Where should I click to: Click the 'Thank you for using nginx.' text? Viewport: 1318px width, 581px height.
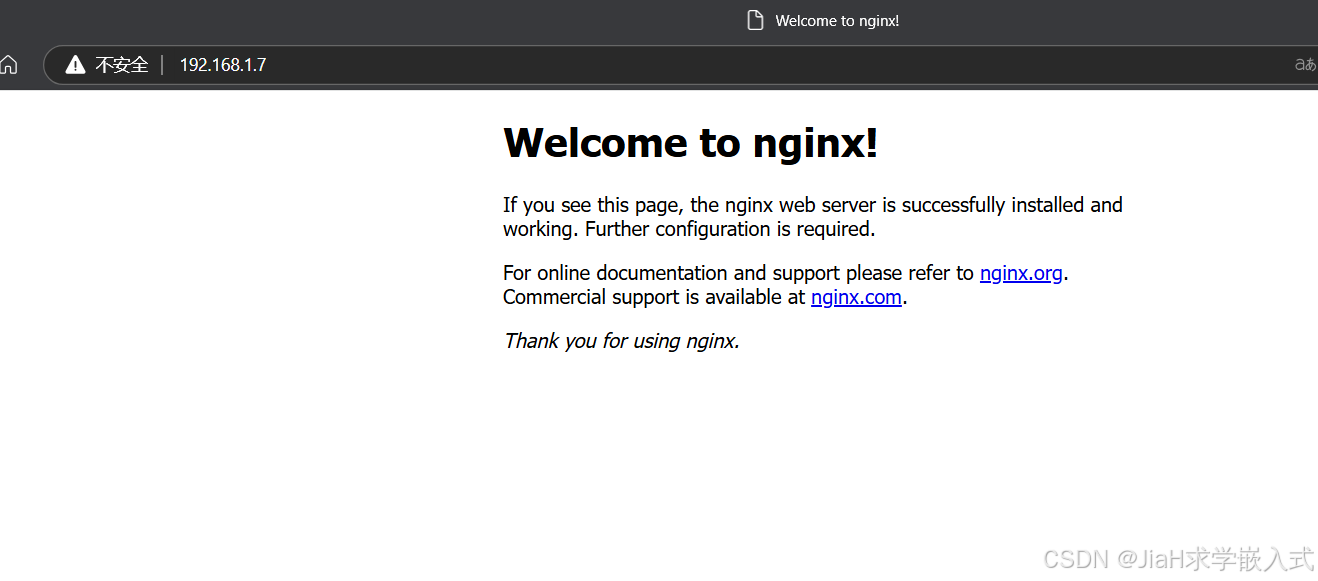click(x=622, y=341)
